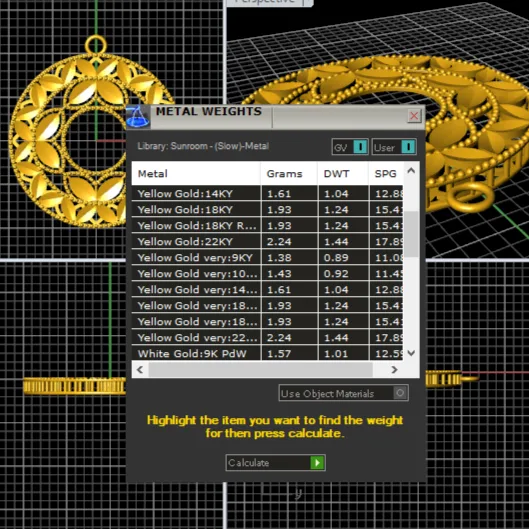Viewport: 529px width, 529px height.
Task: Select the Yellow Gold:18KY row
Action: click(267, 210)
